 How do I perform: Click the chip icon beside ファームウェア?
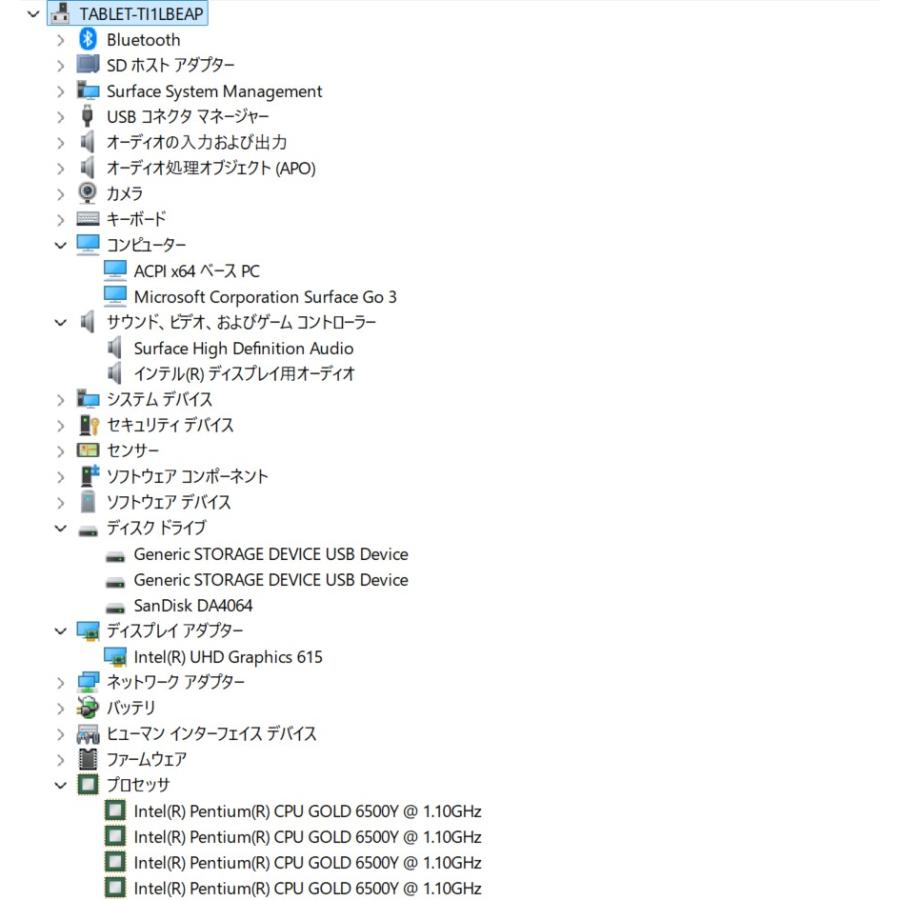coord(88,759)
